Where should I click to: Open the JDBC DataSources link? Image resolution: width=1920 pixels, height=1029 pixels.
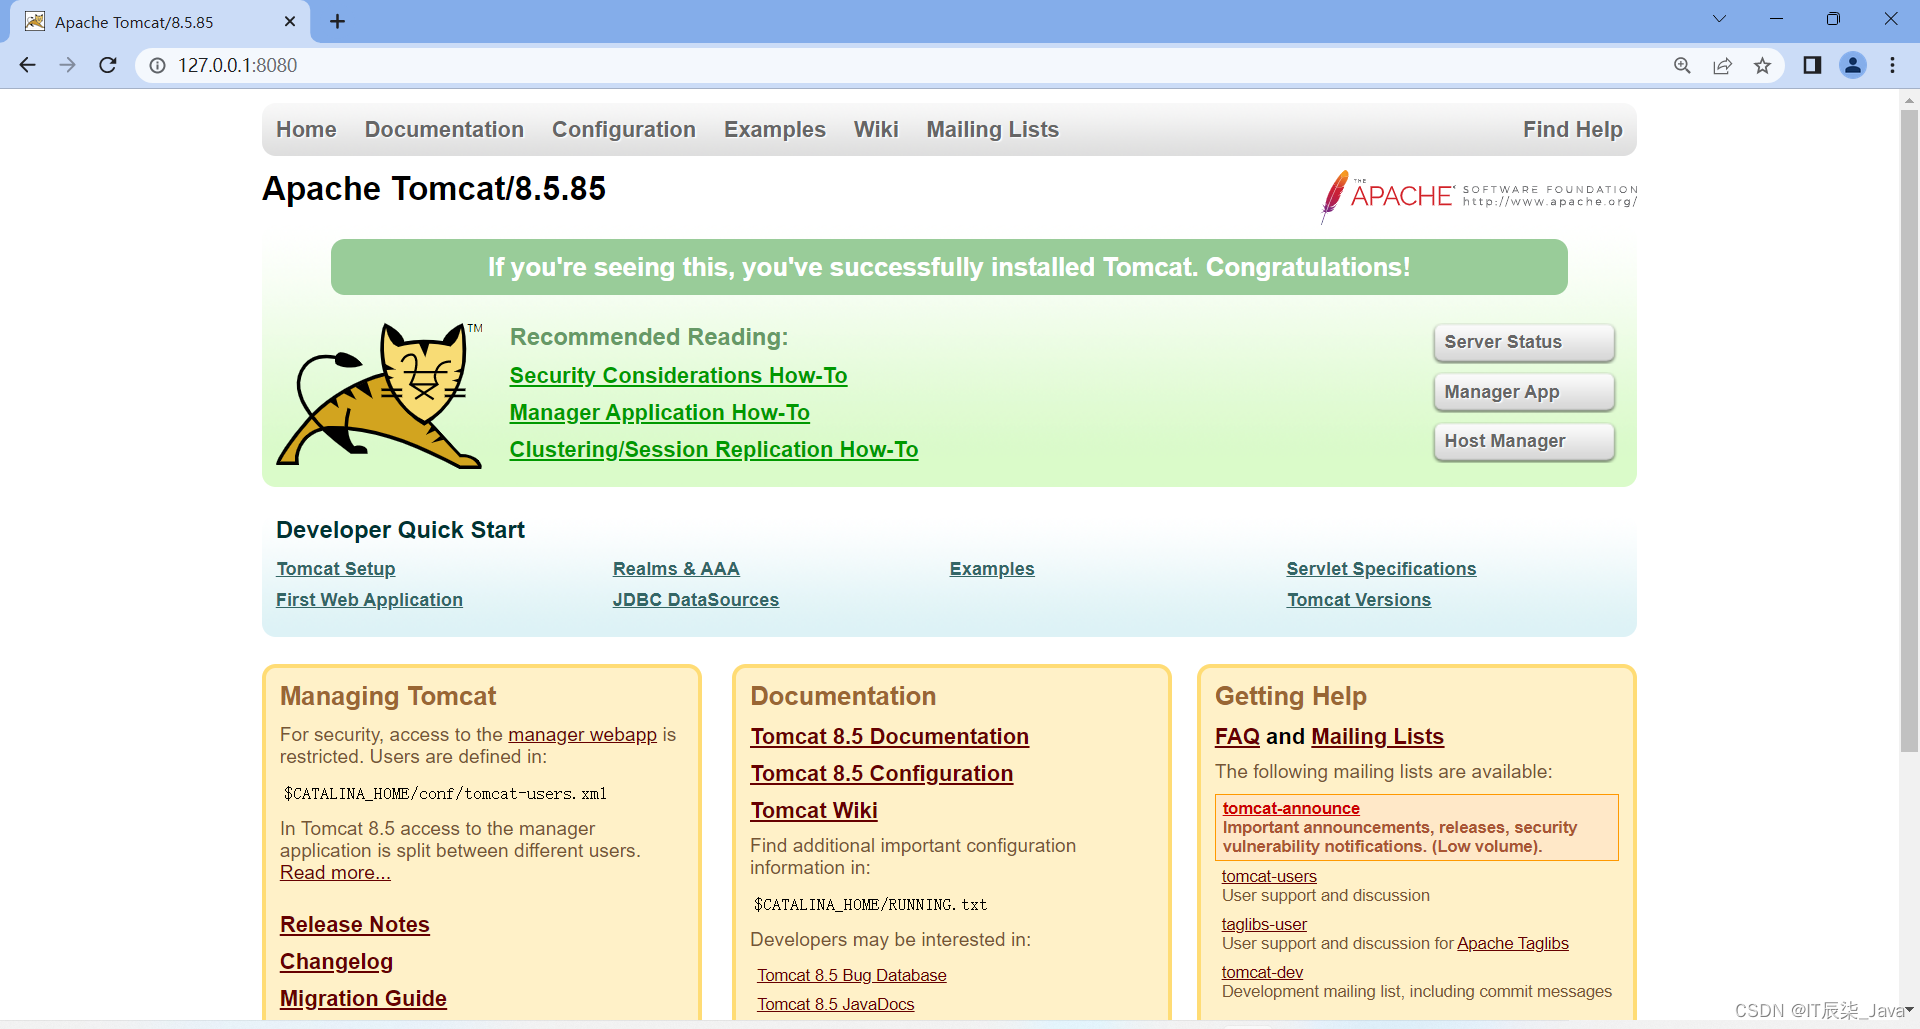pos(696,600)
